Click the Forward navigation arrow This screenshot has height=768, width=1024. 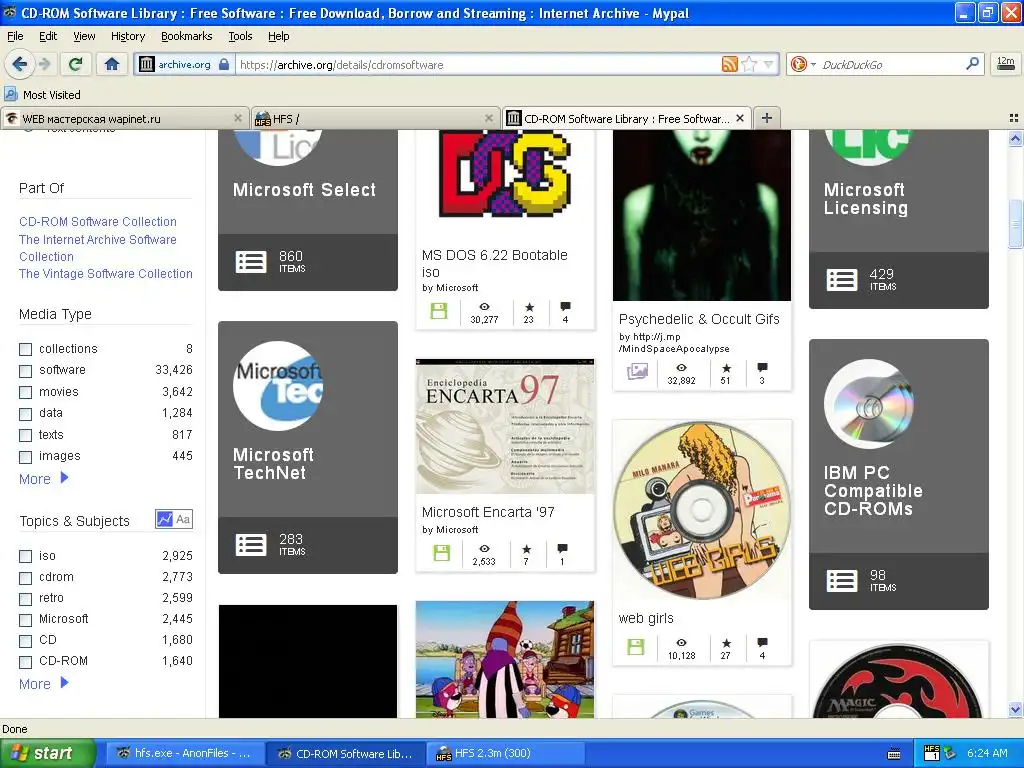pos(44,64)
